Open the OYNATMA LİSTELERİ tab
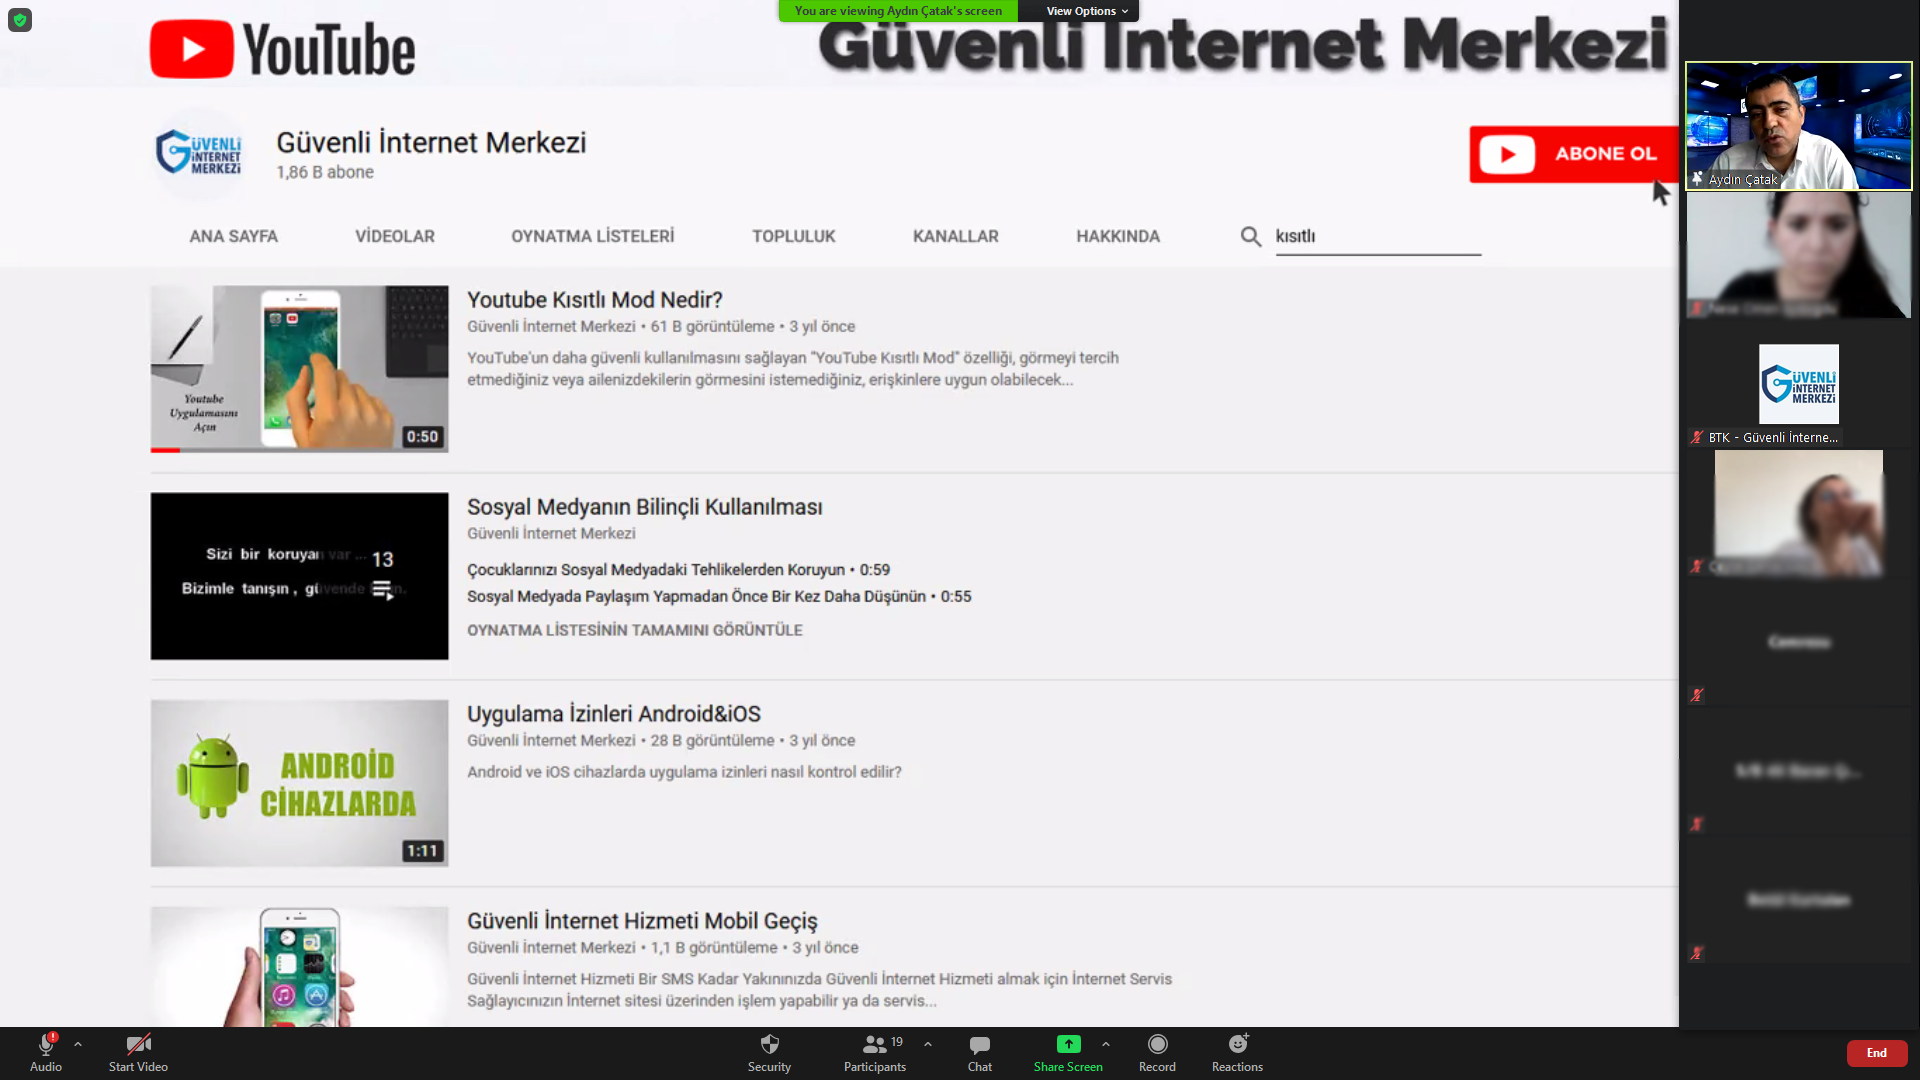The image size is (1920, 1080). pos(593,236)
